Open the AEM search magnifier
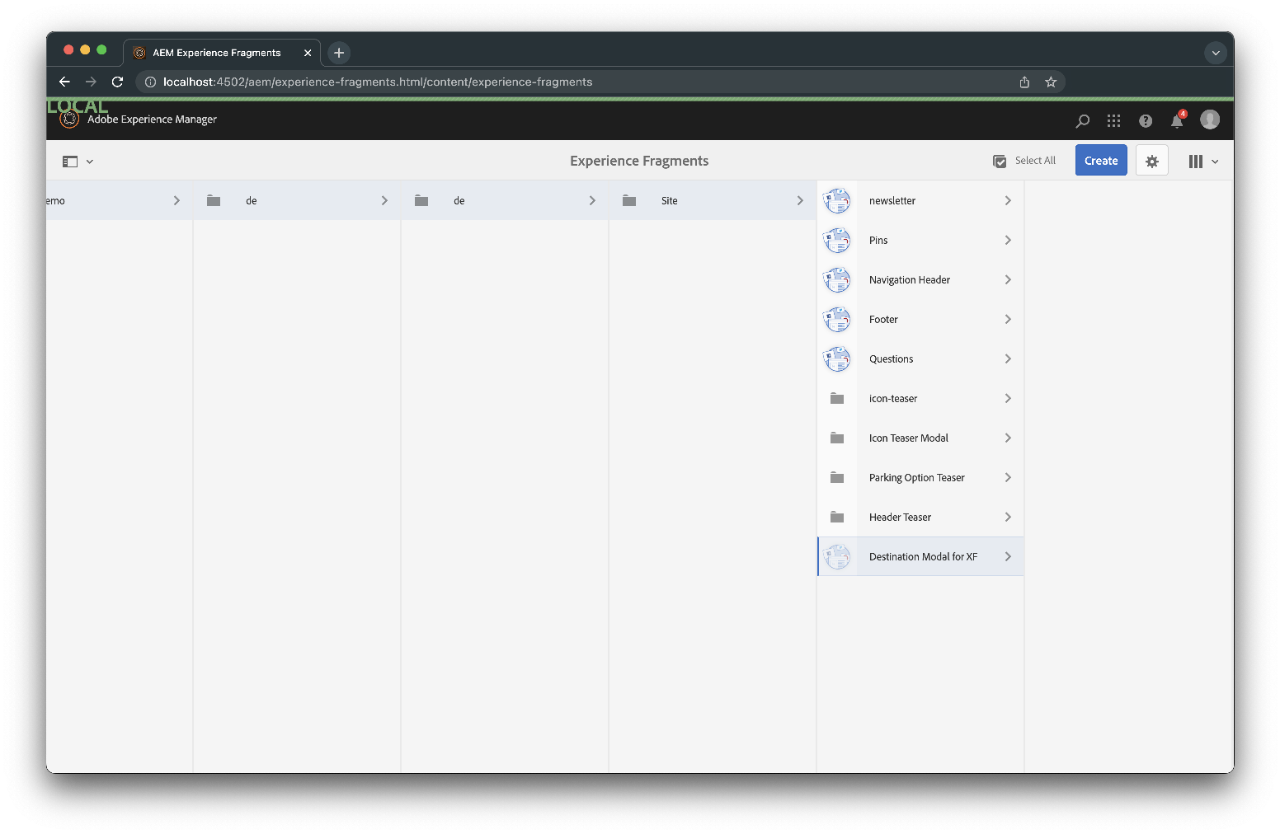 (1081, 120)
